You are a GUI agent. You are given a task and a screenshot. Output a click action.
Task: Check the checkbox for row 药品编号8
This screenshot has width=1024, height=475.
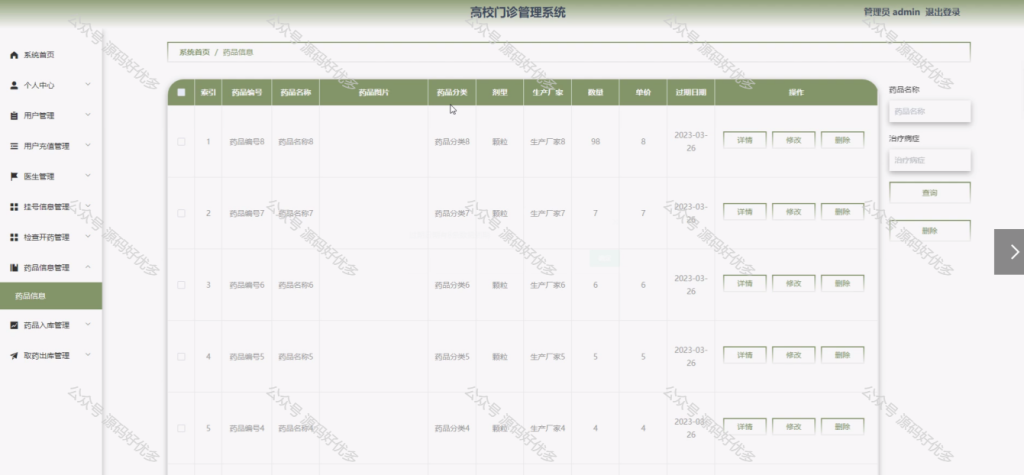pyautogui.click(x=182, y=141)
